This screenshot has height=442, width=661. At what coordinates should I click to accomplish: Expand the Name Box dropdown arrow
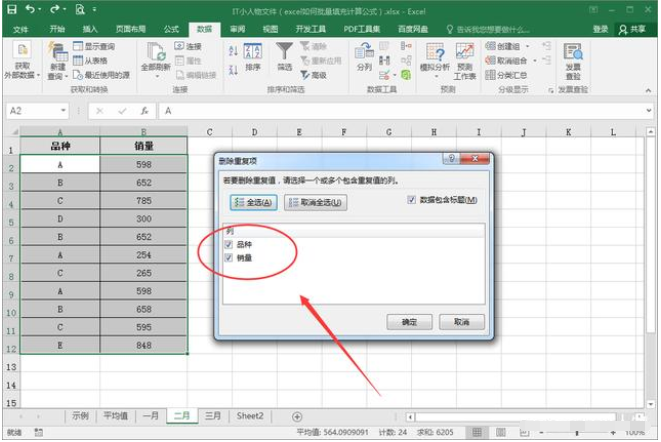pos(64,111)
